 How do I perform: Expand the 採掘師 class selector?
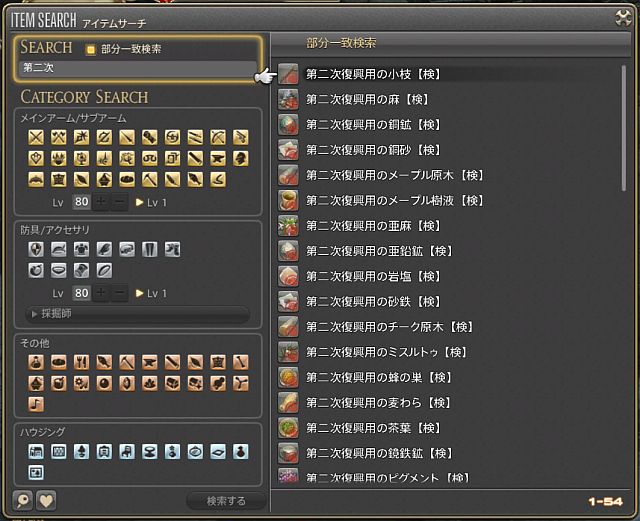[x=138, y=314]
